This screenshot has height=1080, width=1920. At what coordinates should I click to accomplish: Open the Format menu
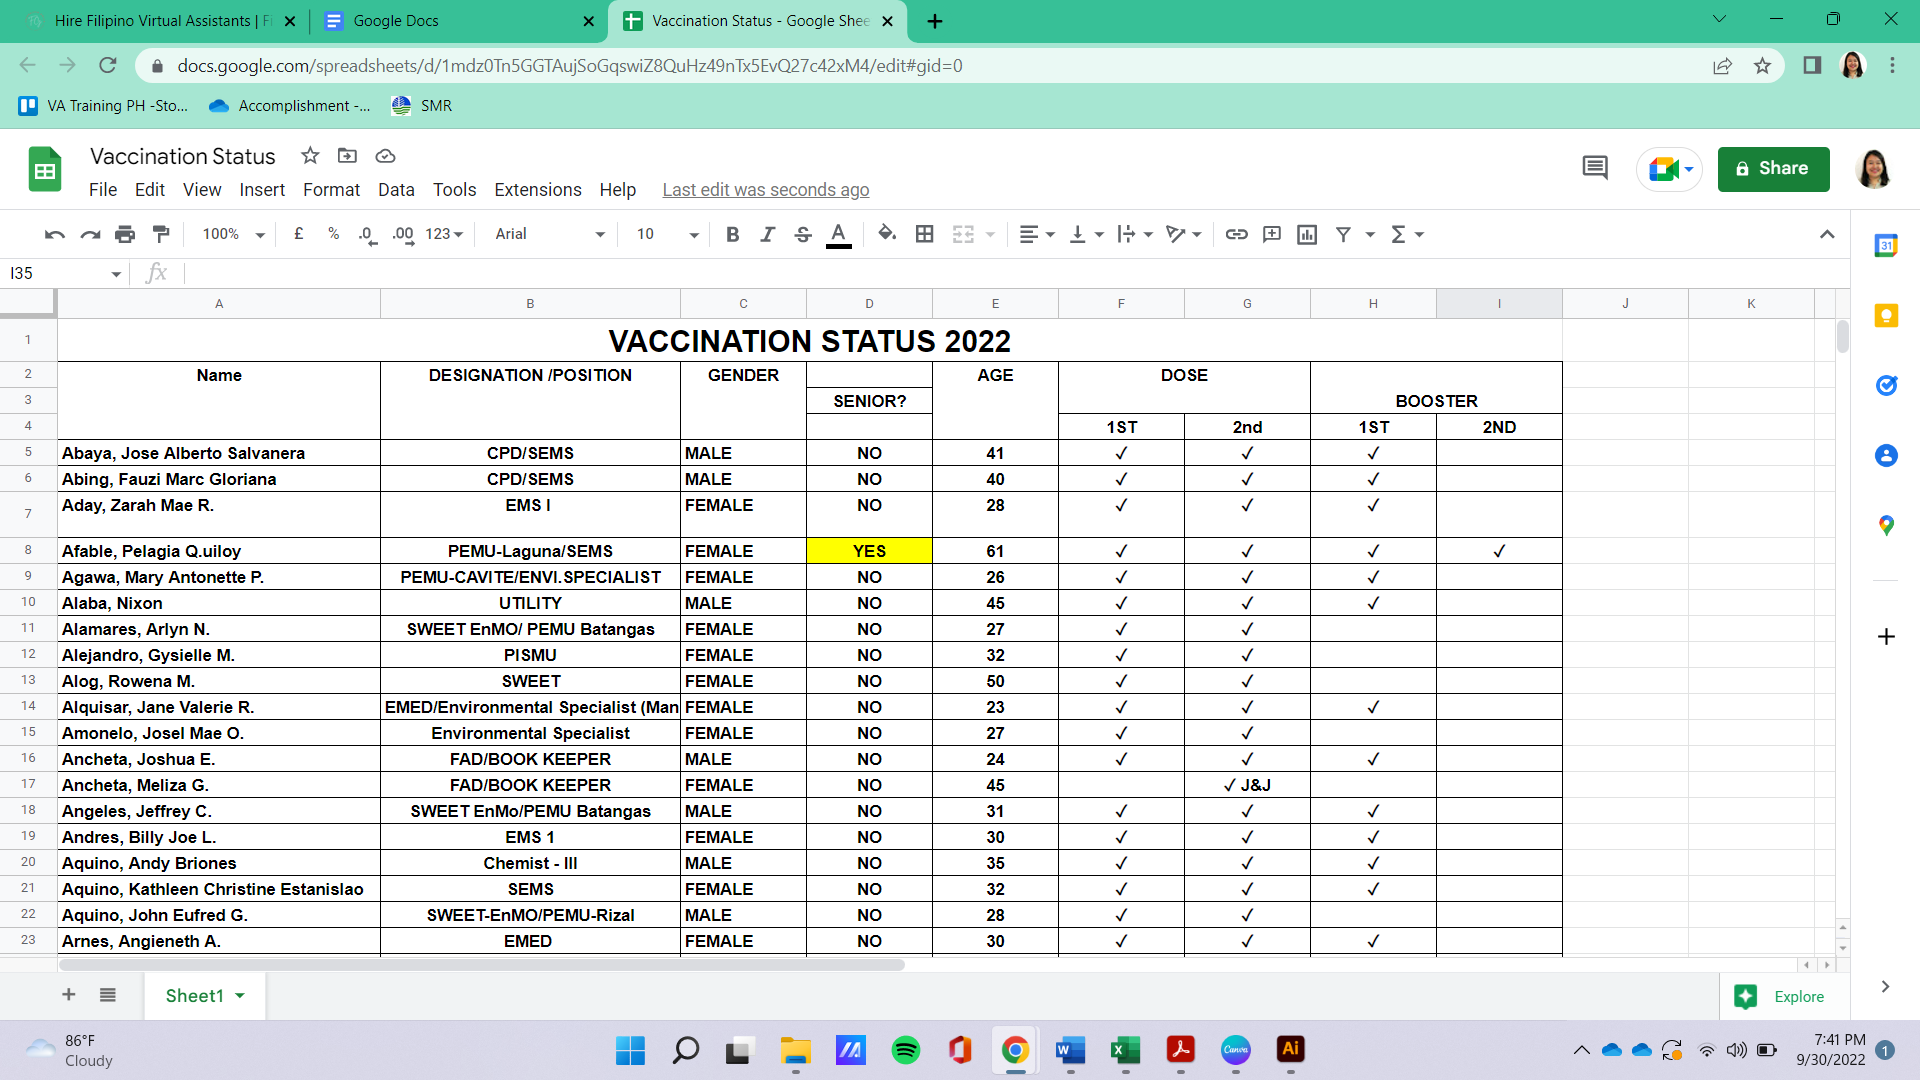[x=331, y=190]
